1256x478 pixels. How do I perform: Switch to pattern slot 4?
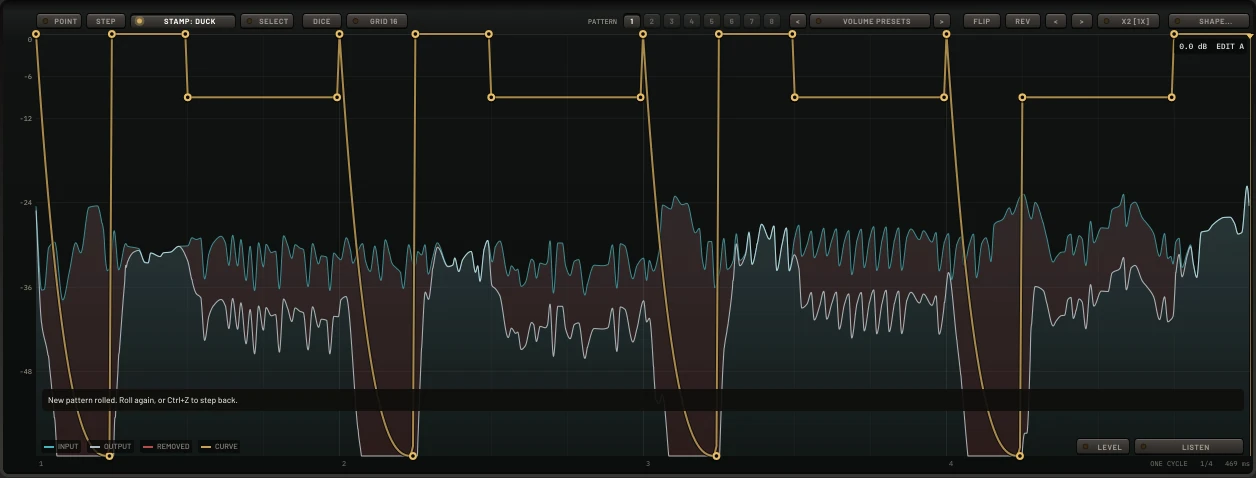(691, 21)
